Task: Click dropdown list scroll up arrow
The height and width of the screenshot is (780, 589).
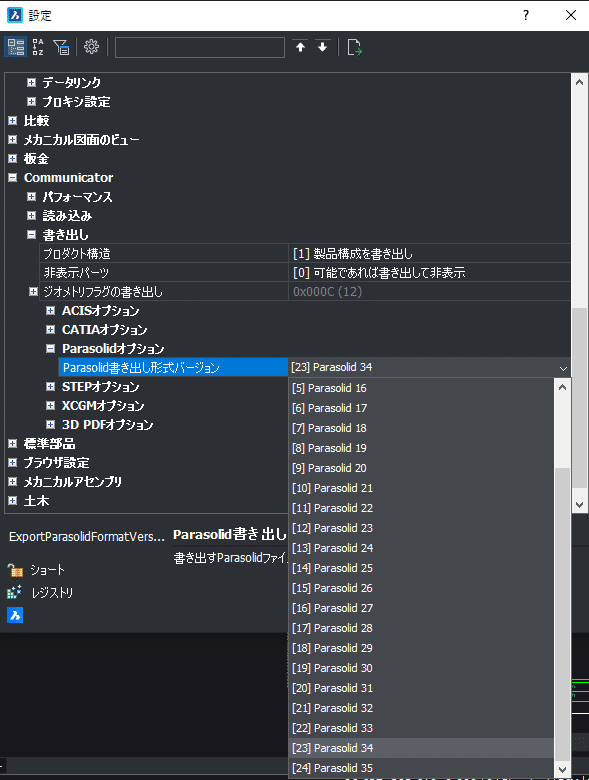Action: pos(562,387)
